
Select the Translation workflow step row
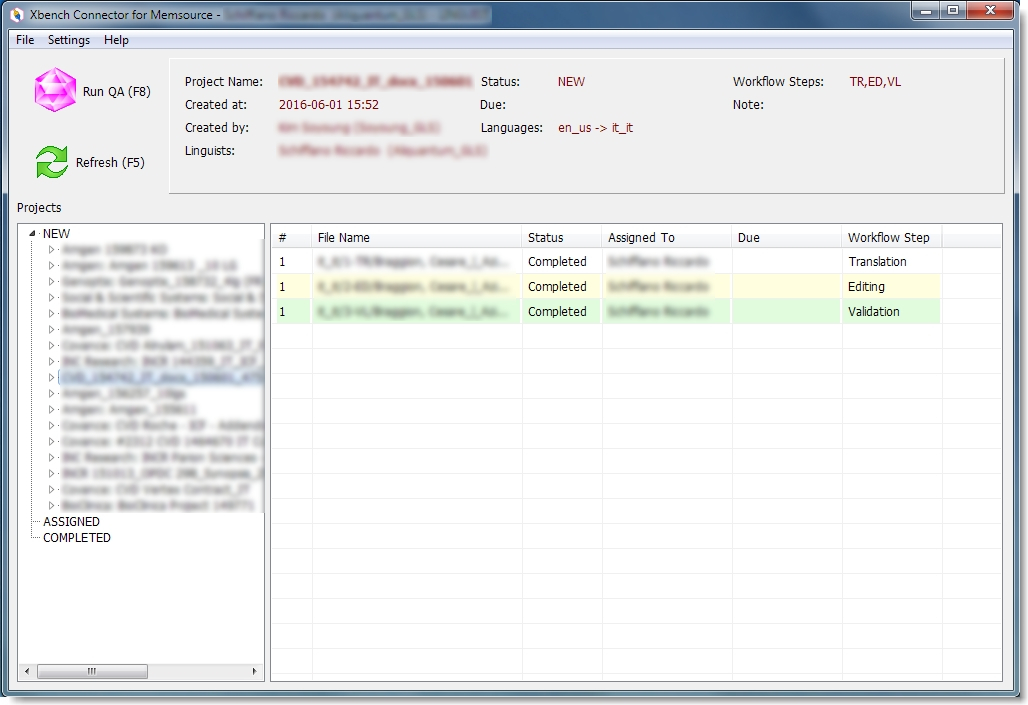pos(877,262)
